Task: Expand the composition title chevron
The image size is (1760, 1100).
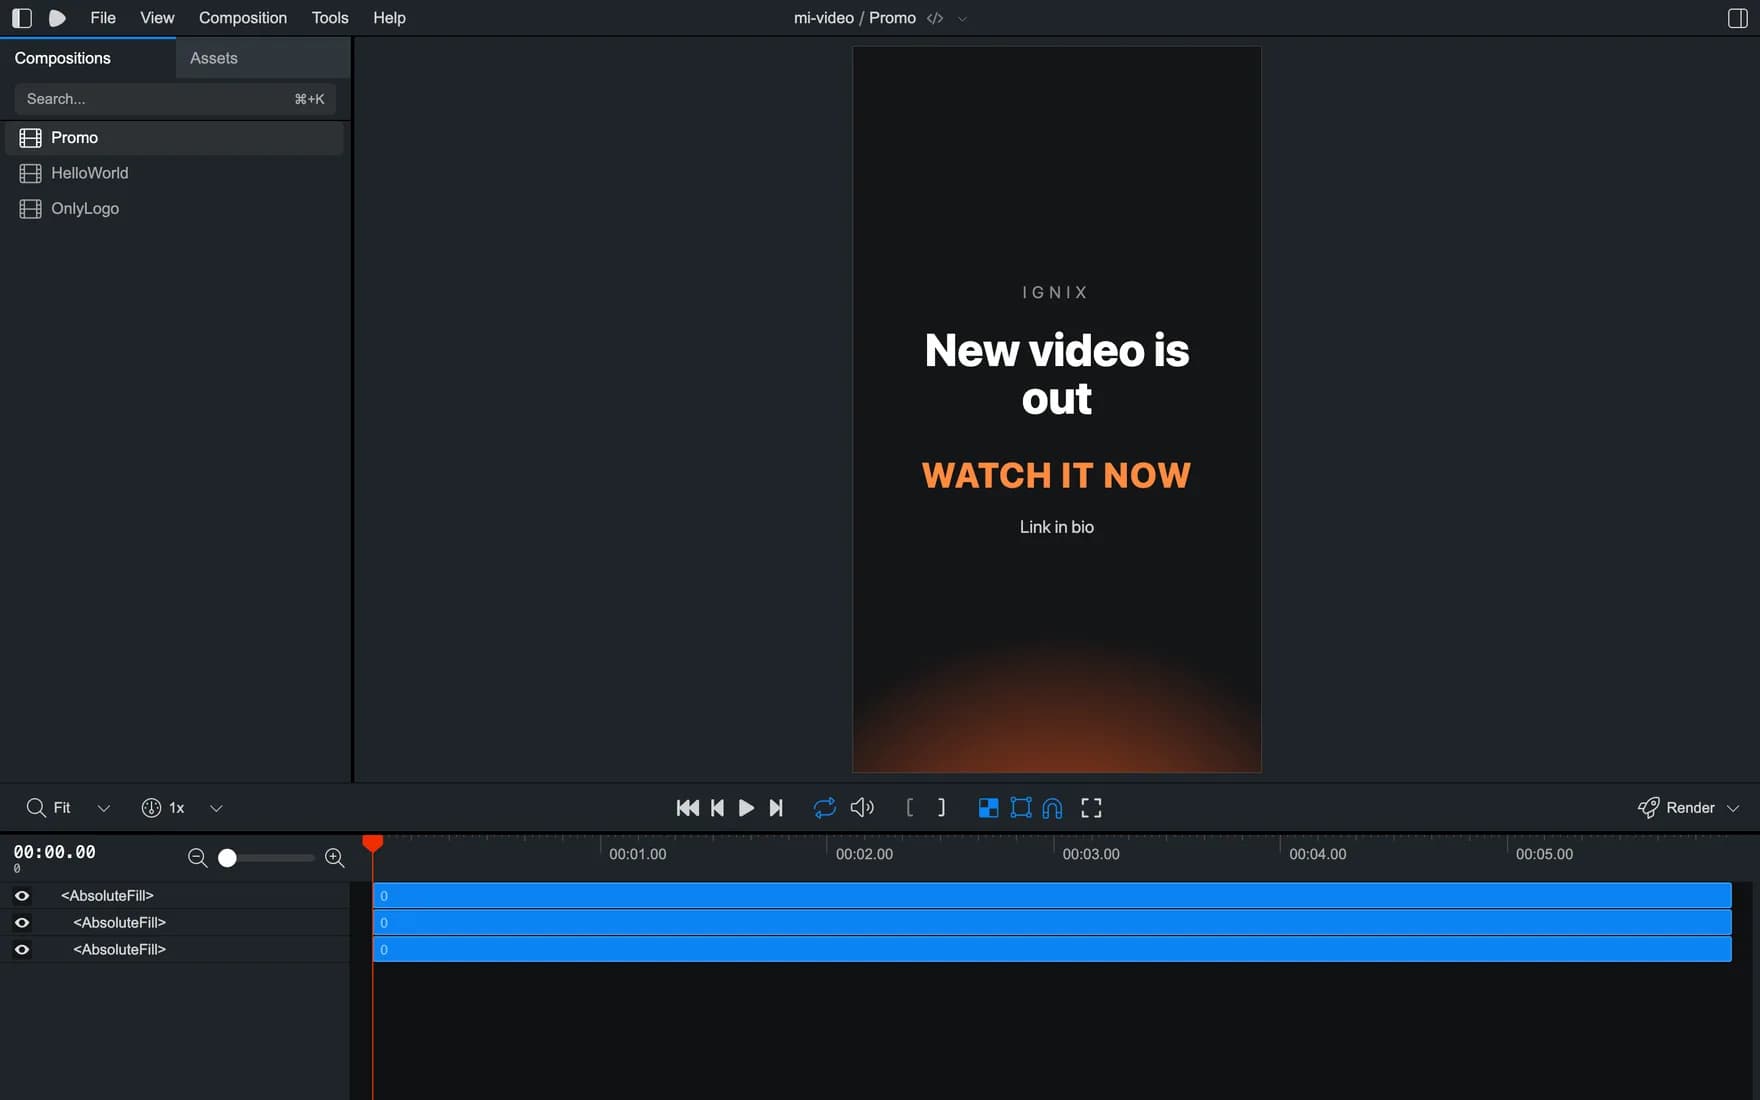Action: click(x=962, y=18)
